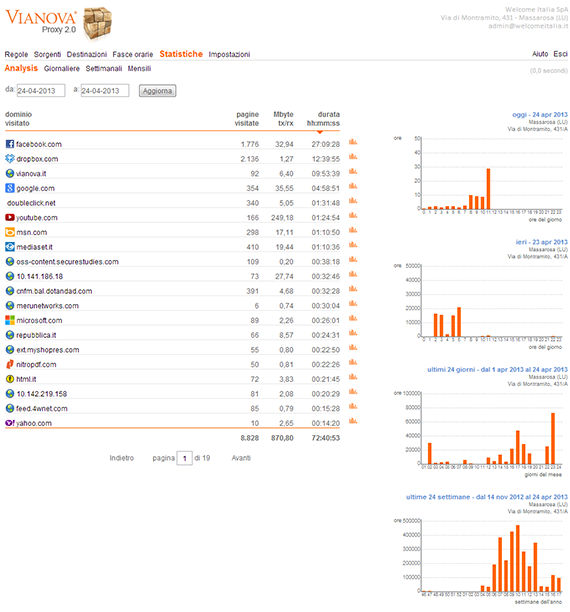Screen dimensions: 570x612
Task: Click the Dropbox favicon
Action: pos(10,159)
